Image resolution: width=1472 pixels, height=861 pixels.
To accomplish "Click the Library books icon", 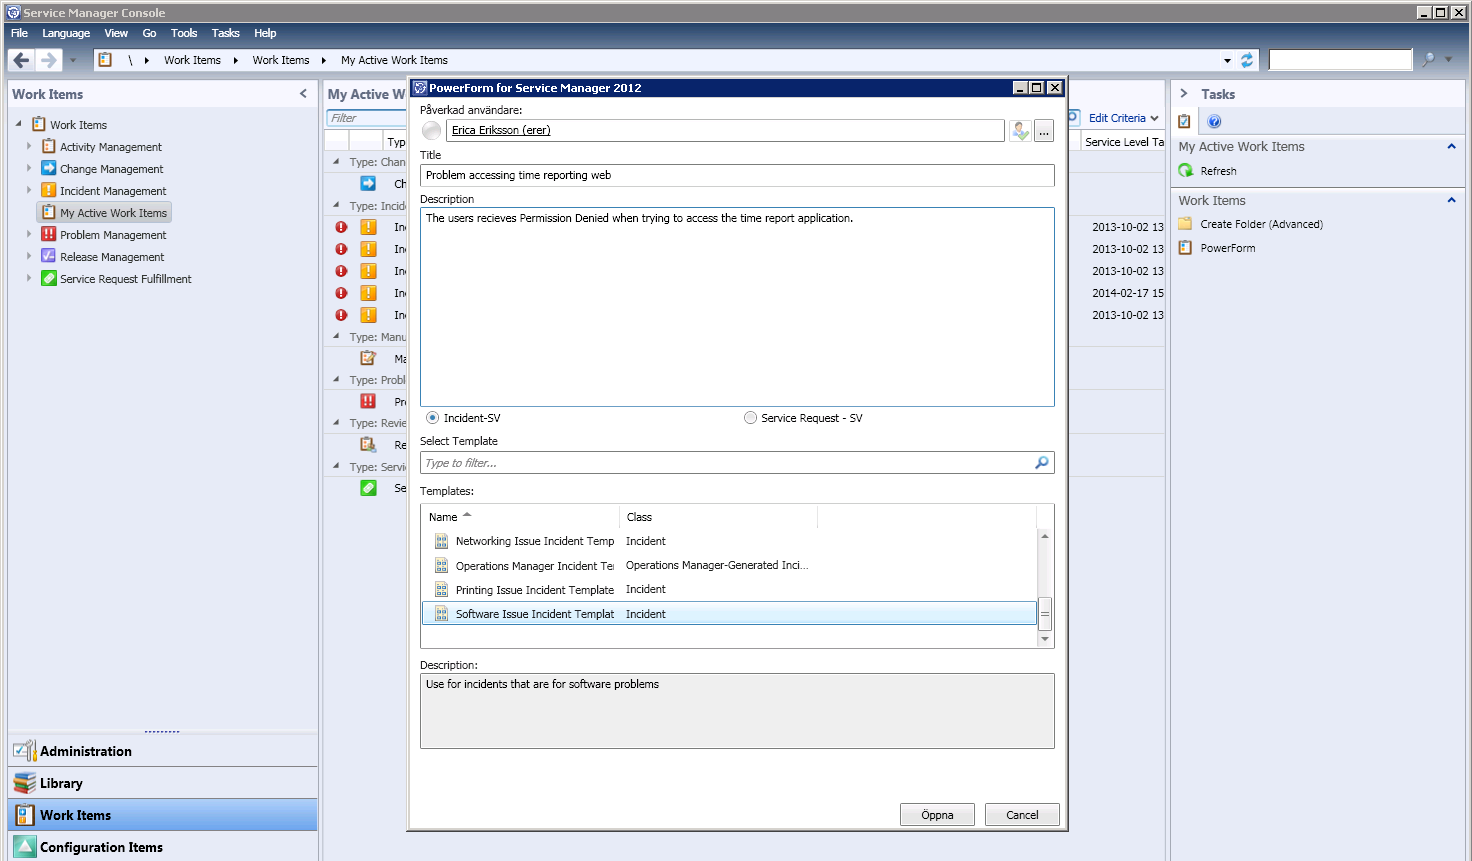I will pos(24,783).
